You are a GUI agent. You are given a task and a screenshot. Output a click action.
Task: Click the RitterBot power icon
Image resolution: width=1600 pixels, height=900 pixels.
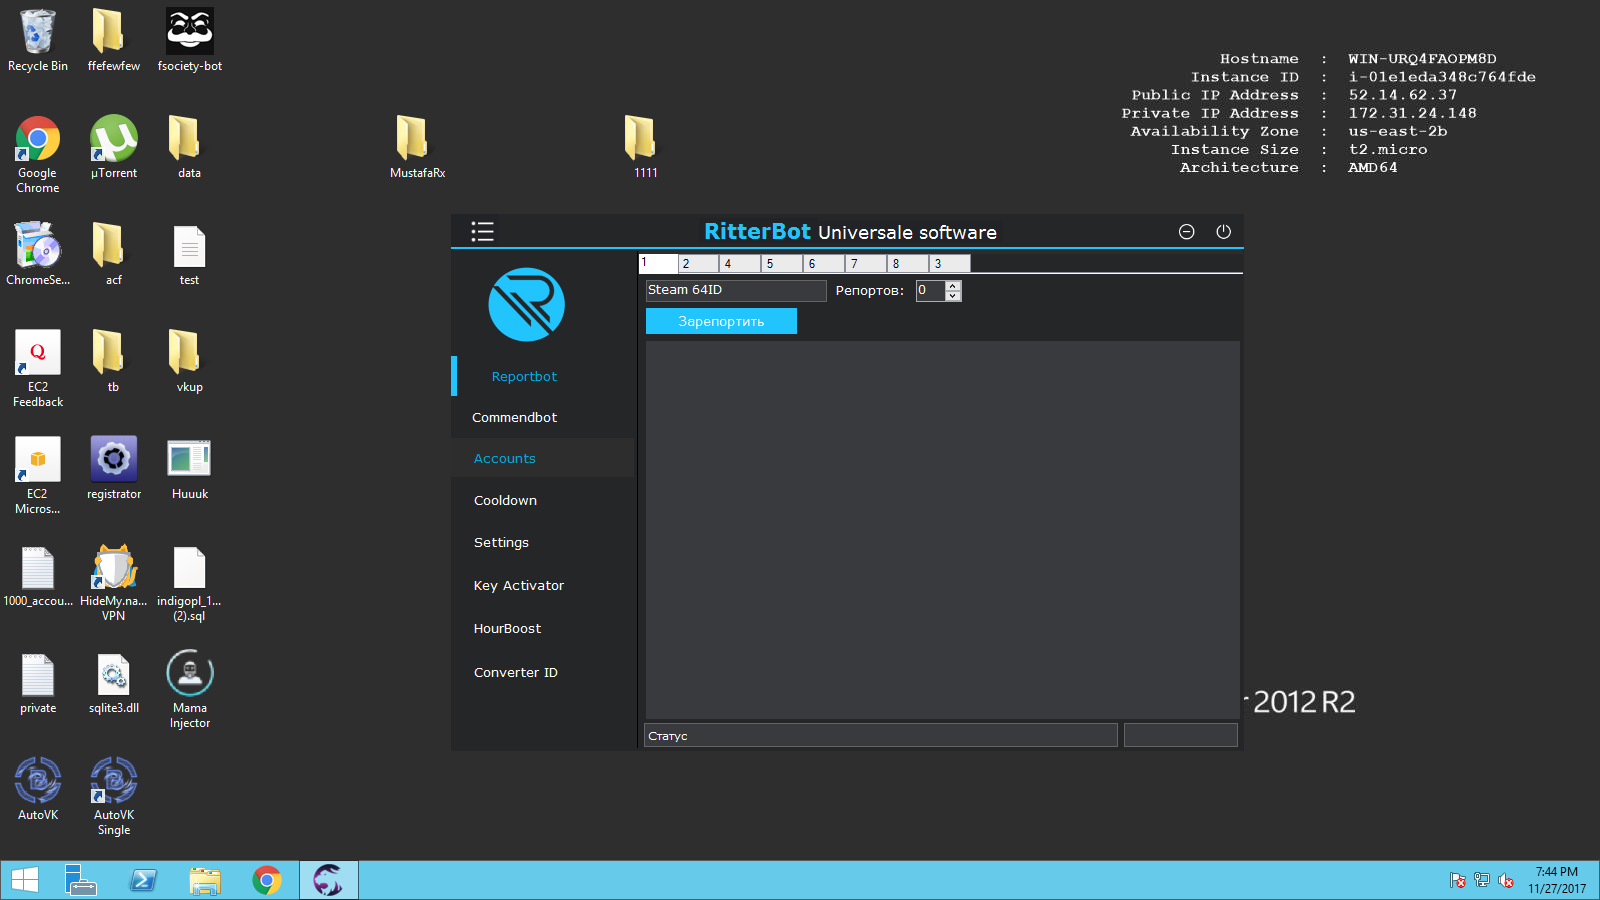click(1223, 232)
